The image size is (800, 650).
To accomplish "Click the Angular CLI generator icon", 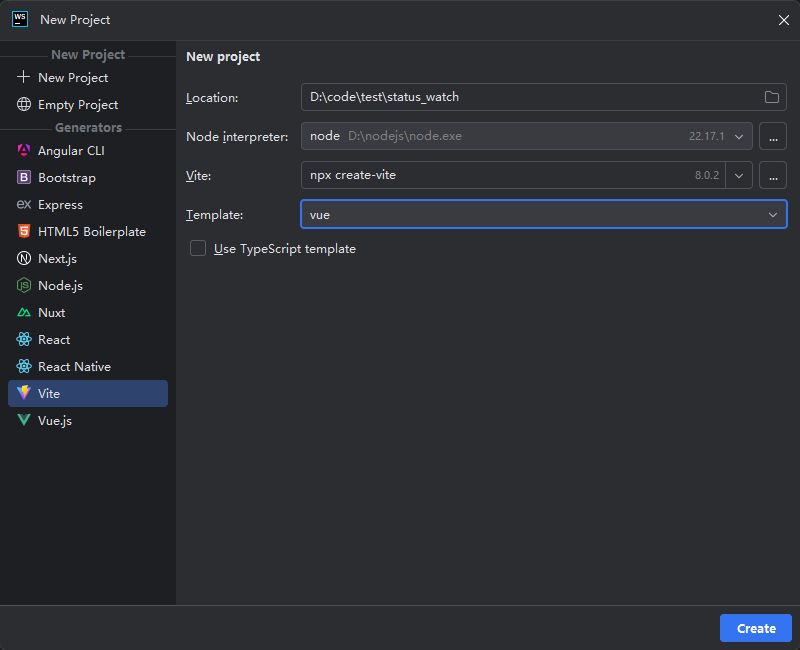I will tap(23, 150).
